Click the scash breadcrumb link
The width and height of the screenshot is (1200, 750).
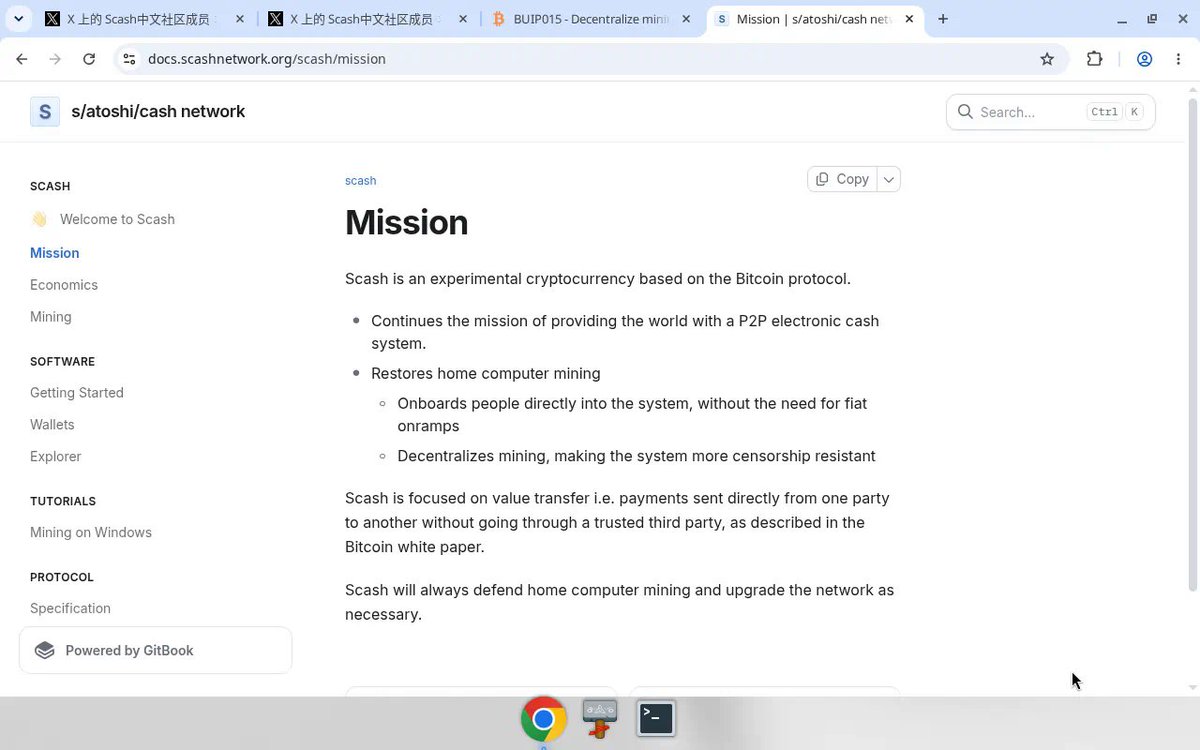[x=361, y=181]
